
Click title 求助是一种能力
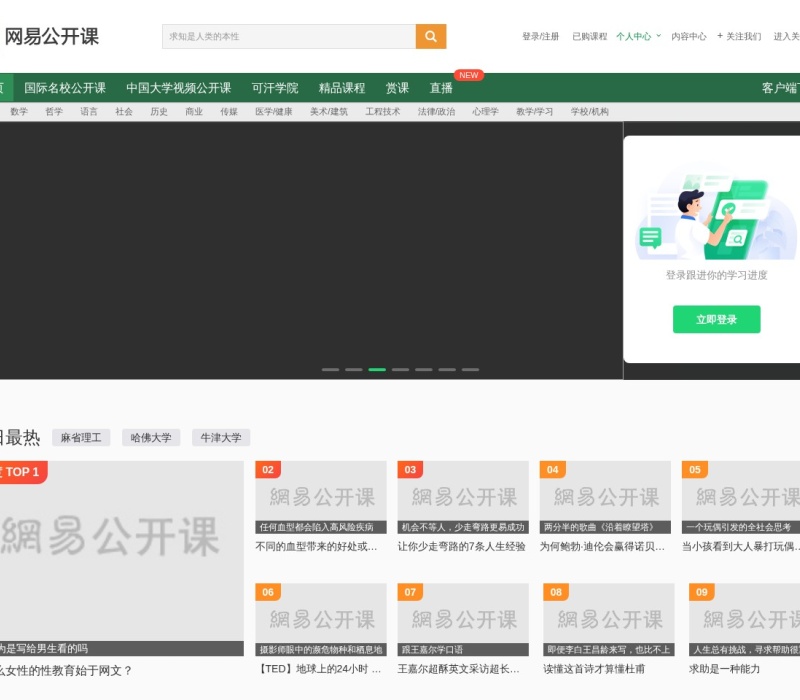[x=724, y=669]
